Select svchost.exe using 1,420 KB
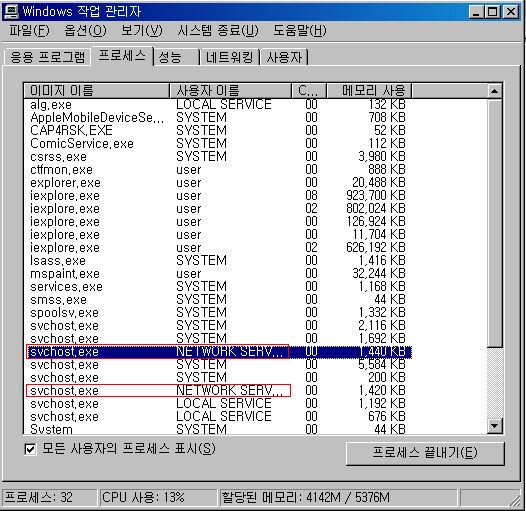This screenshot has width=526, height=511. (x=218, y=391)
